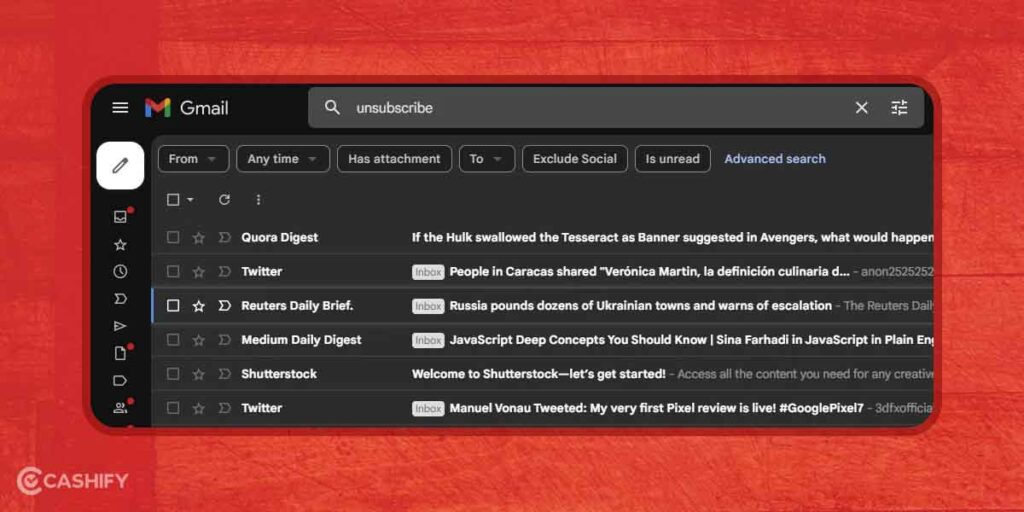This screenshot has height=512, width=1024.
Task: Star the Twitter Manuel Vonau email
Action: (199, 408)
